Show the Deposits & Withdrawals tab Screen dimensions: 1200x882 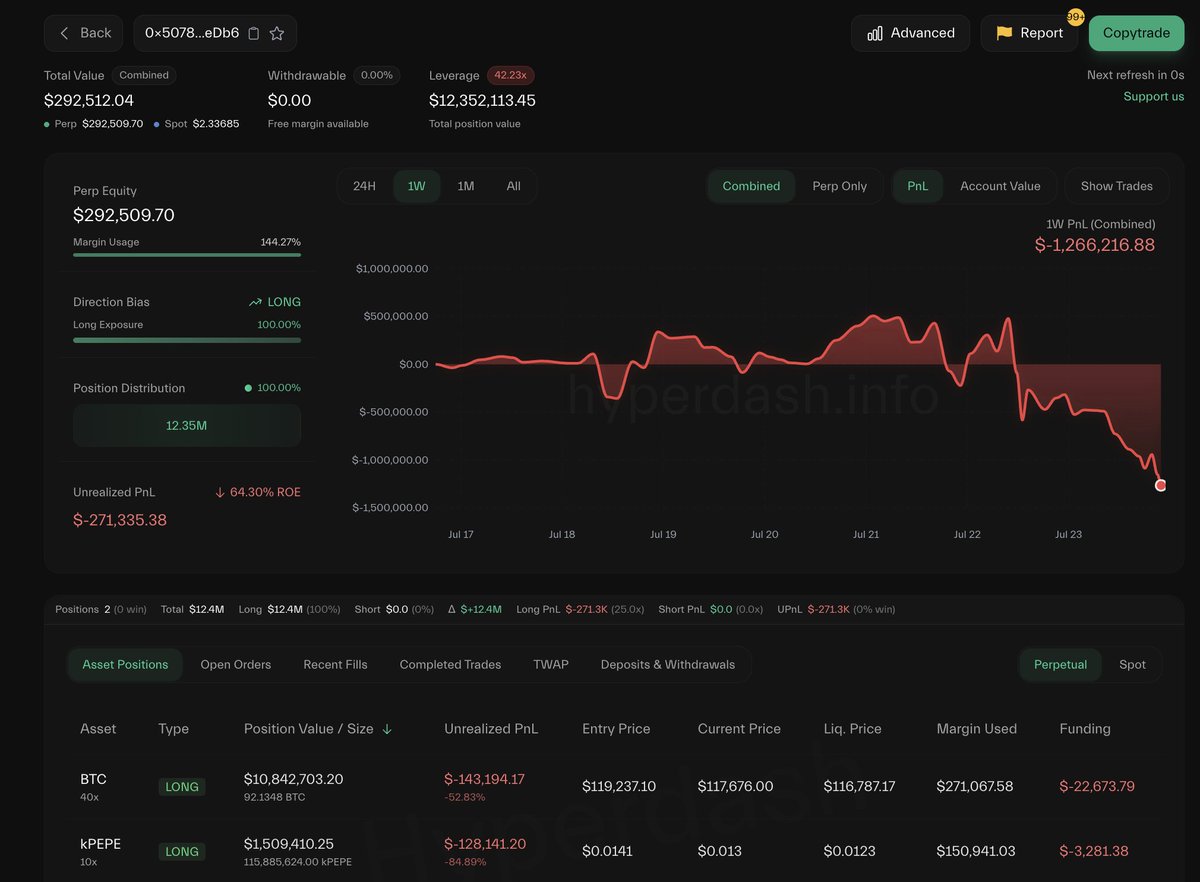click(x=668, y=665)
